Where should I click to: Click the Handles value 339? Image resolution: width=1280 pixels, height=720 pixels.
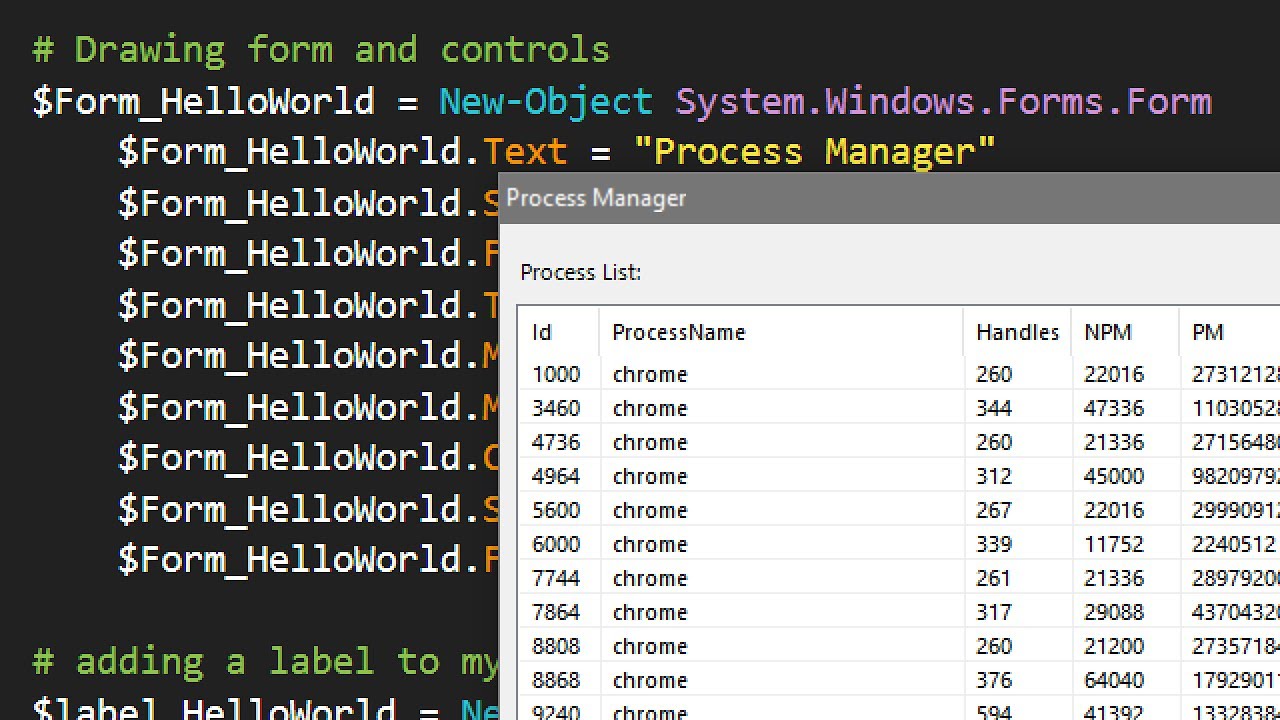pyautogui.click(x=994, y=544)
